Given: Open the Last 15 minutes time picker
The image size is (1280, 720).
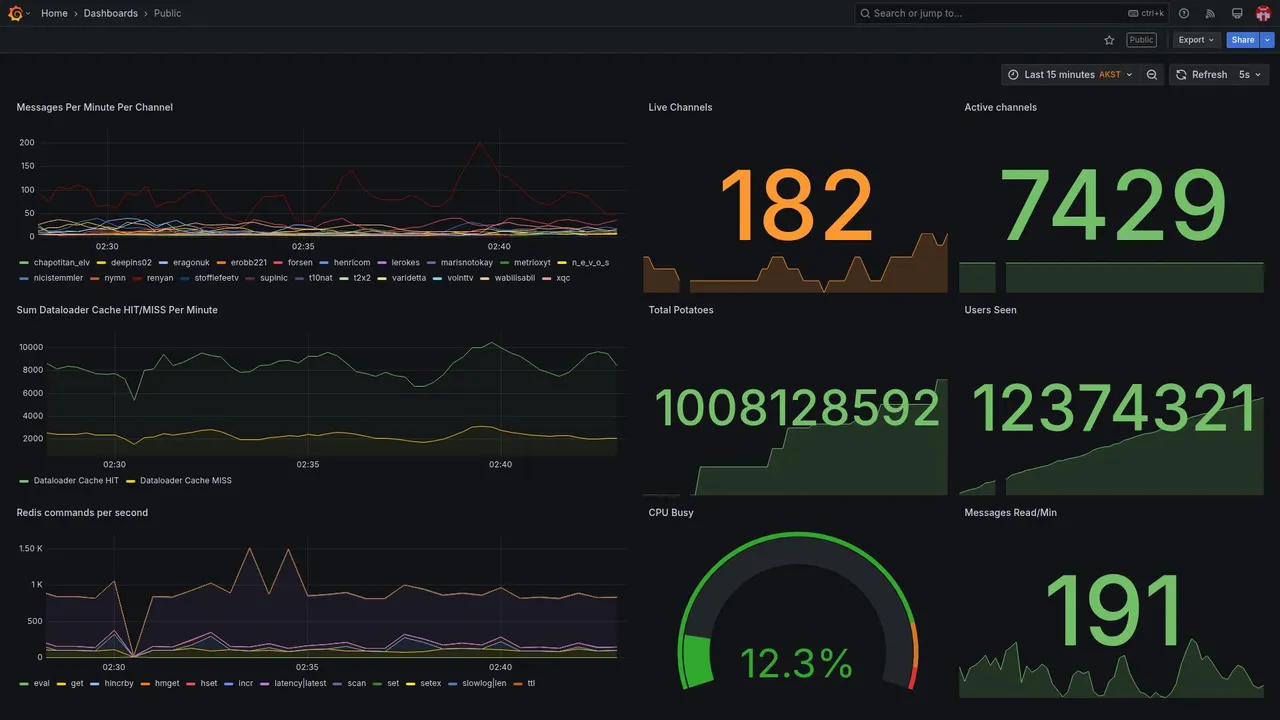Looking at the screenshot, I should pos(1070,74).
